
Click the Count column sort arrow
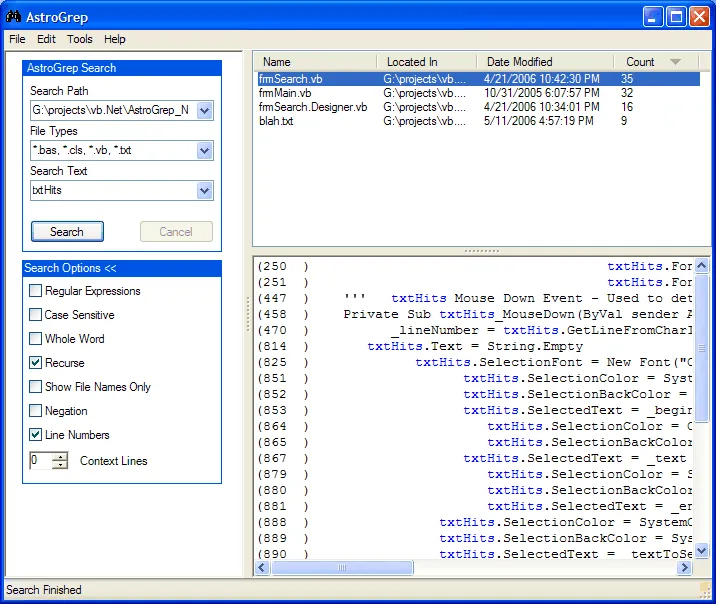click(675, 62)
